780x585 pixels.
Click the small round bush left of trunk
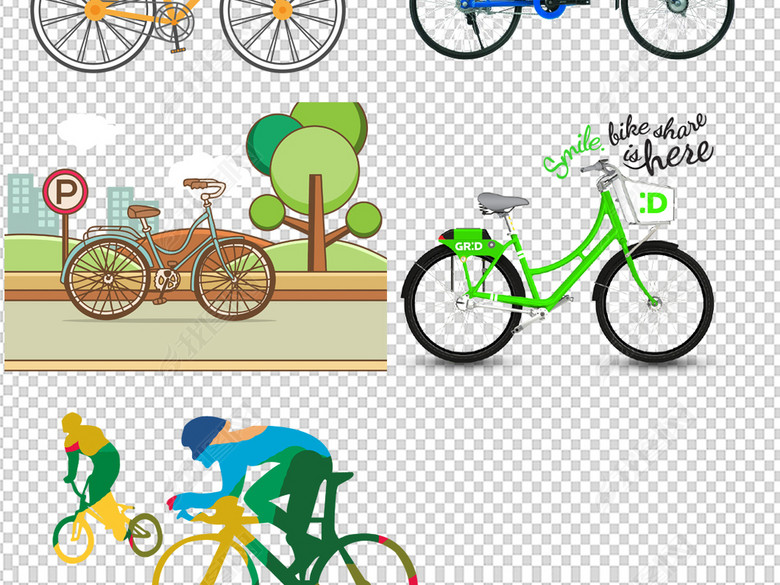pyautogui.click(x=267, y=211)
